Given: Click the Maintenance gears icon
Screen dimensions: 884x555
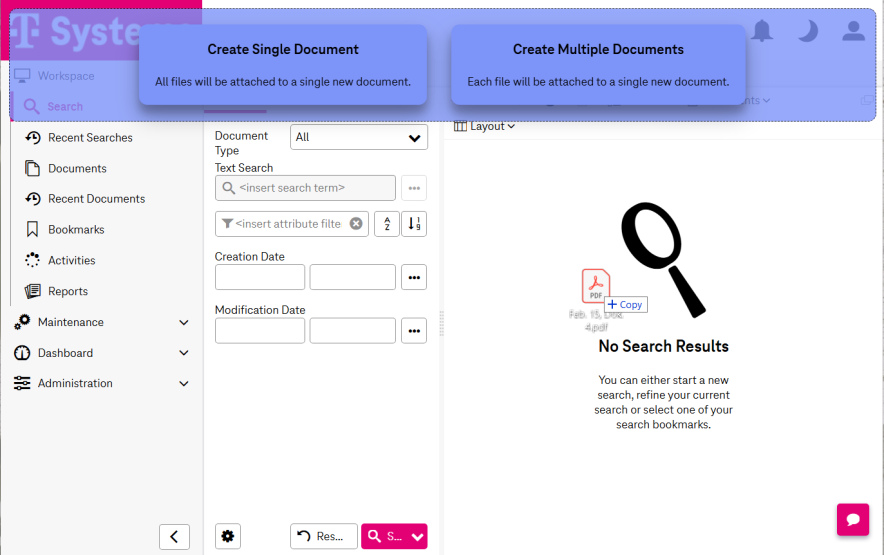Looking at the screenshot, I should [22, 322].
